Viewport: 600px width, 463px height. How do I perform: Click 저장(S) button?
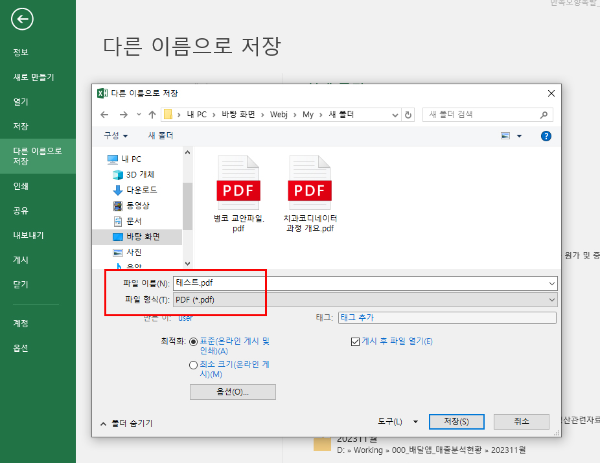coord(457,422)
